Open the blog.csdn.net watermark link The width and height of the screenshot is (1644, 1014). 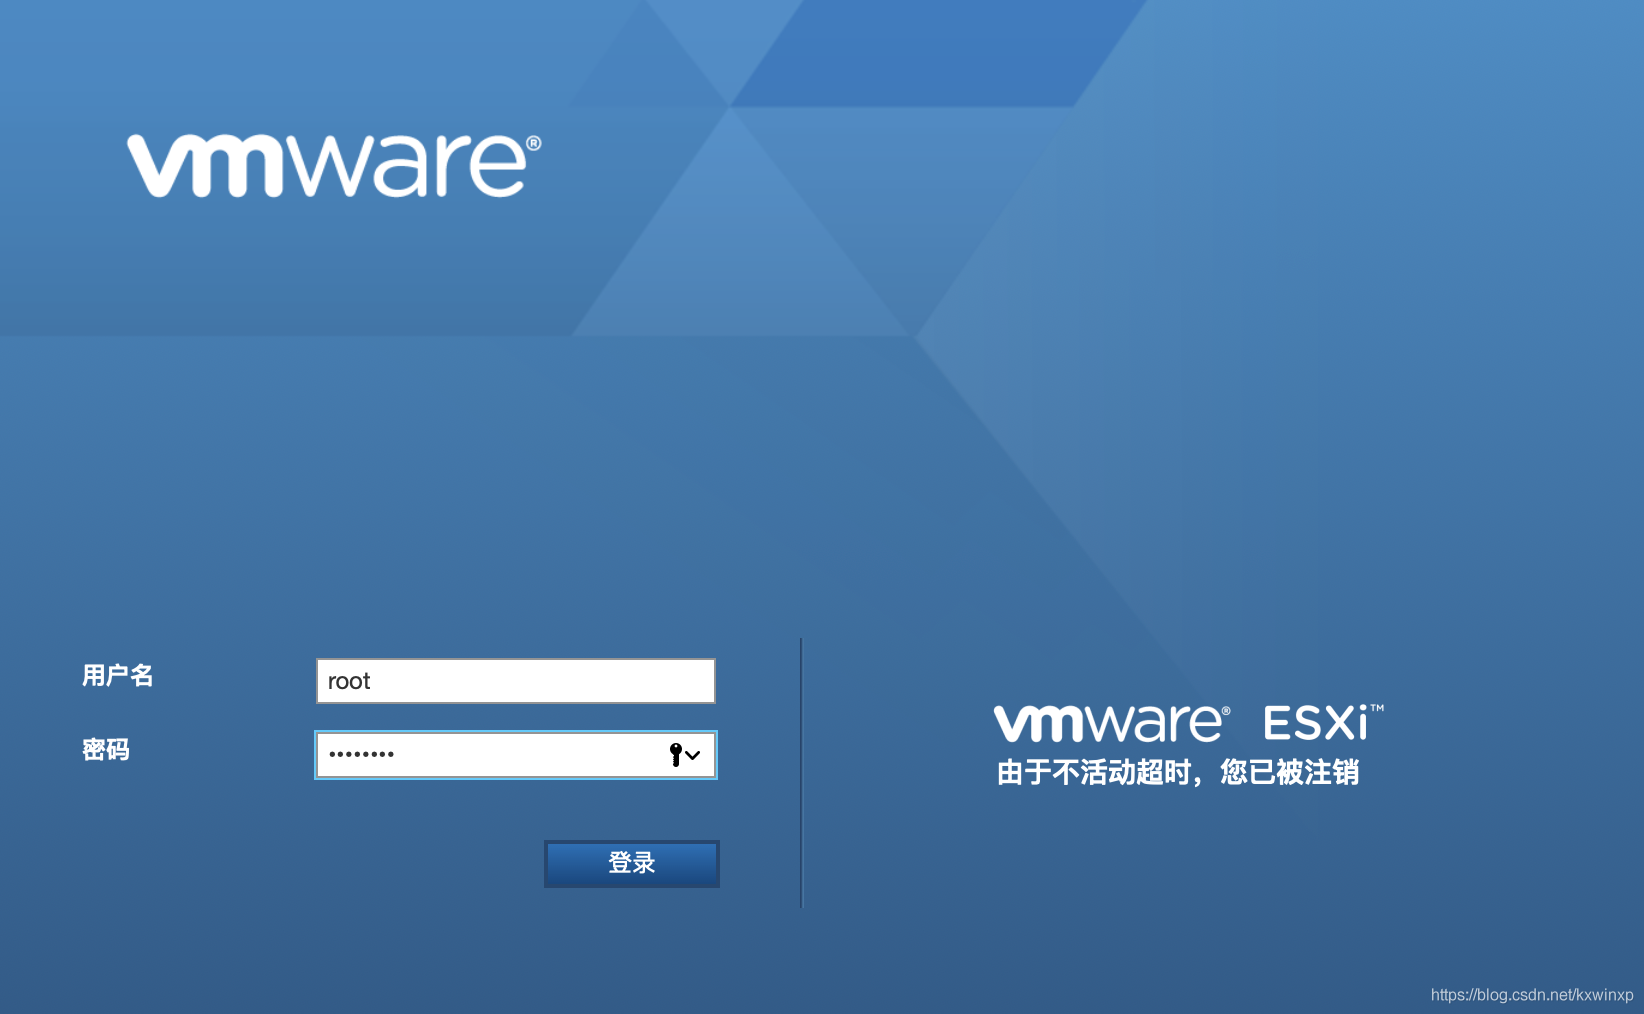click(x=1531, y=995)
